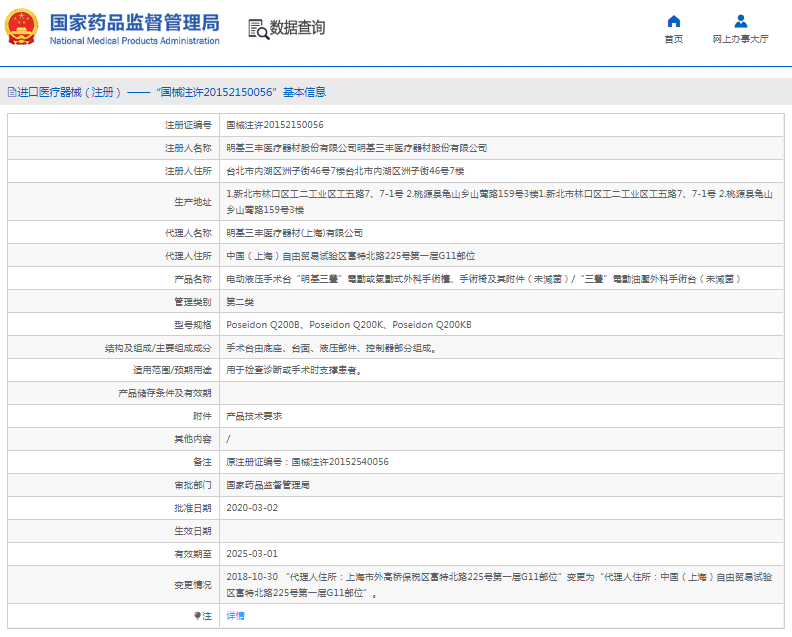Click the 首页 text label

[x=673, y=39]
